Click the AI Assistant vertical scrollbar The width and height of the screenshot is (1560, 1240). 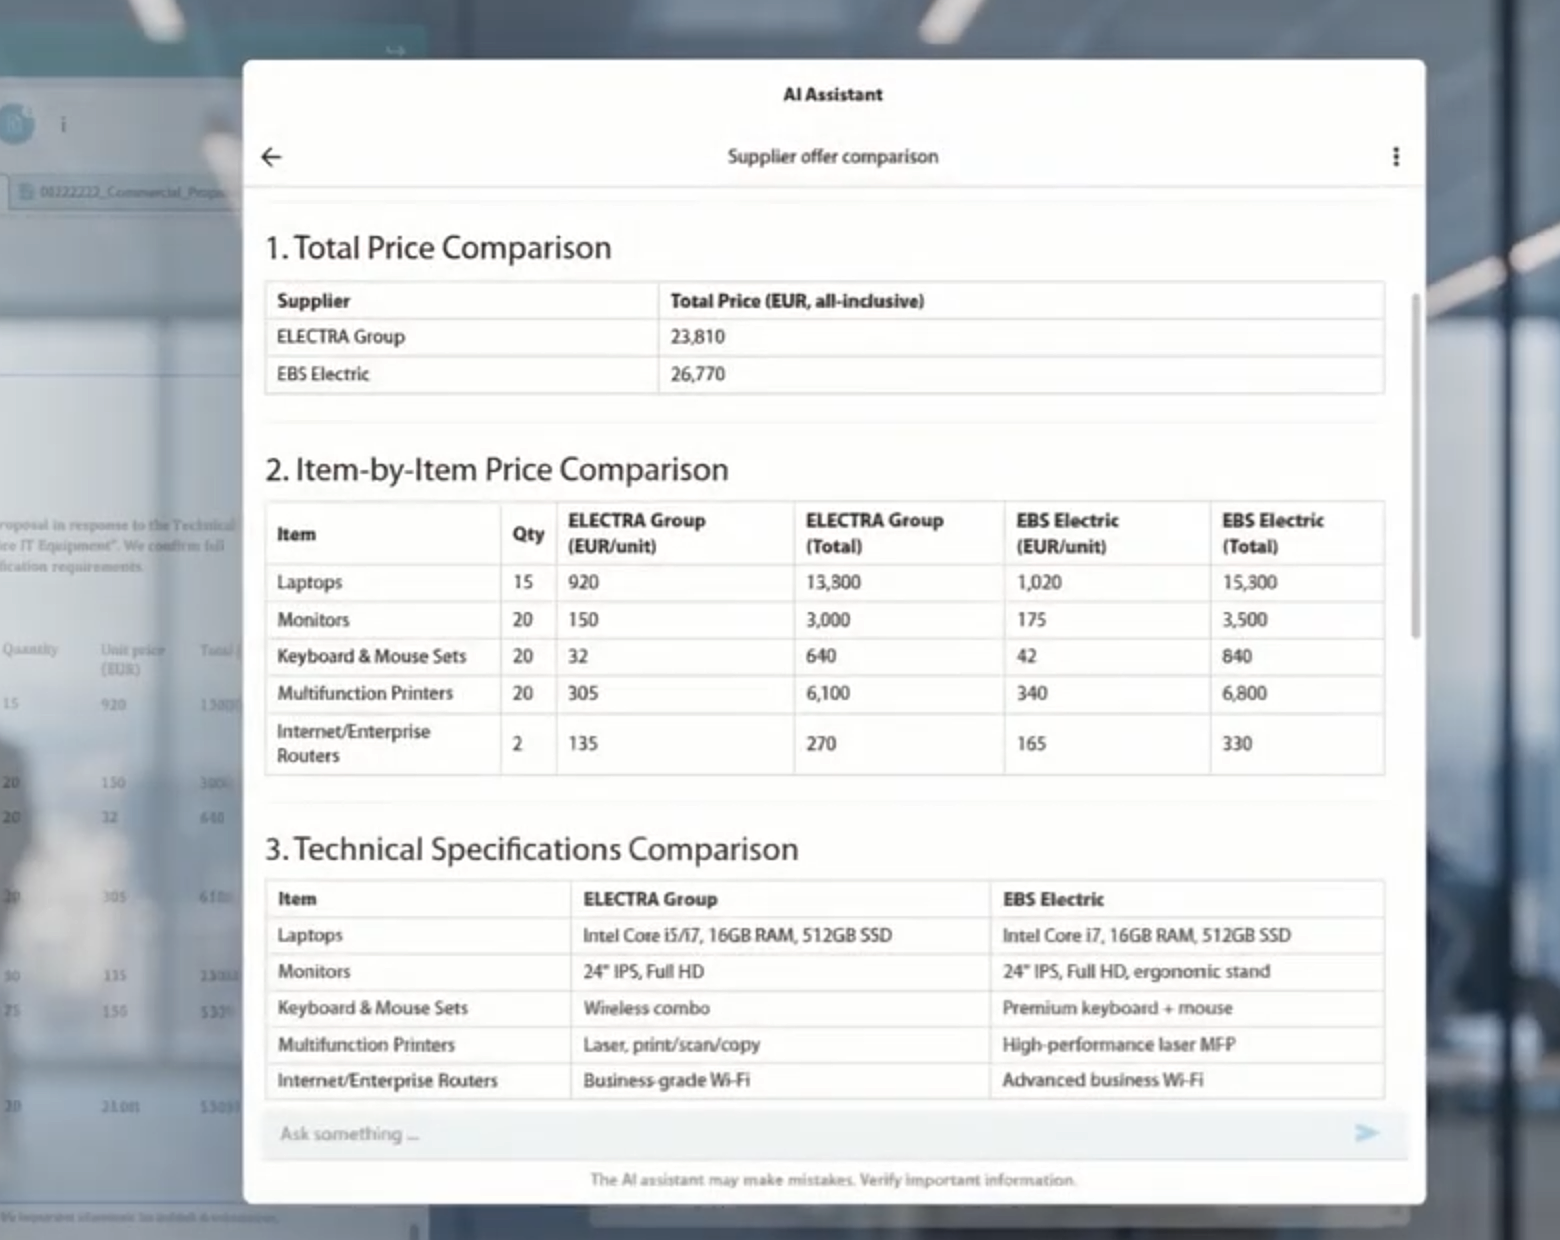click(1415, 466)
